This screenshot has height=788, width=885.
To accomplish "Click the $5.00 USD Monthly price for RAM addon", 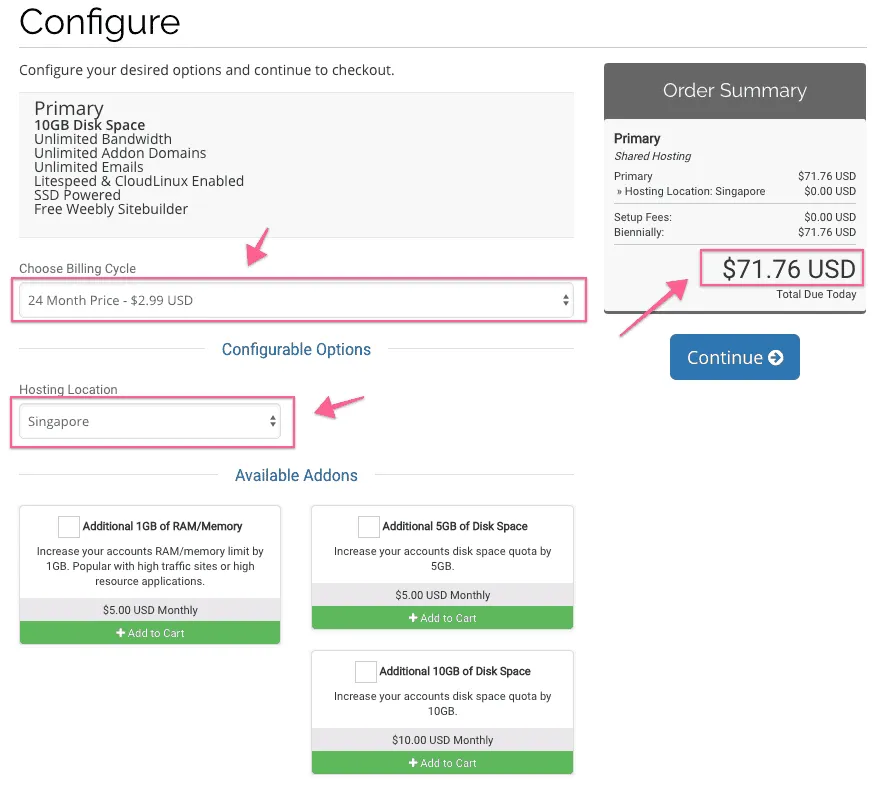I will [x=150, y=610].
